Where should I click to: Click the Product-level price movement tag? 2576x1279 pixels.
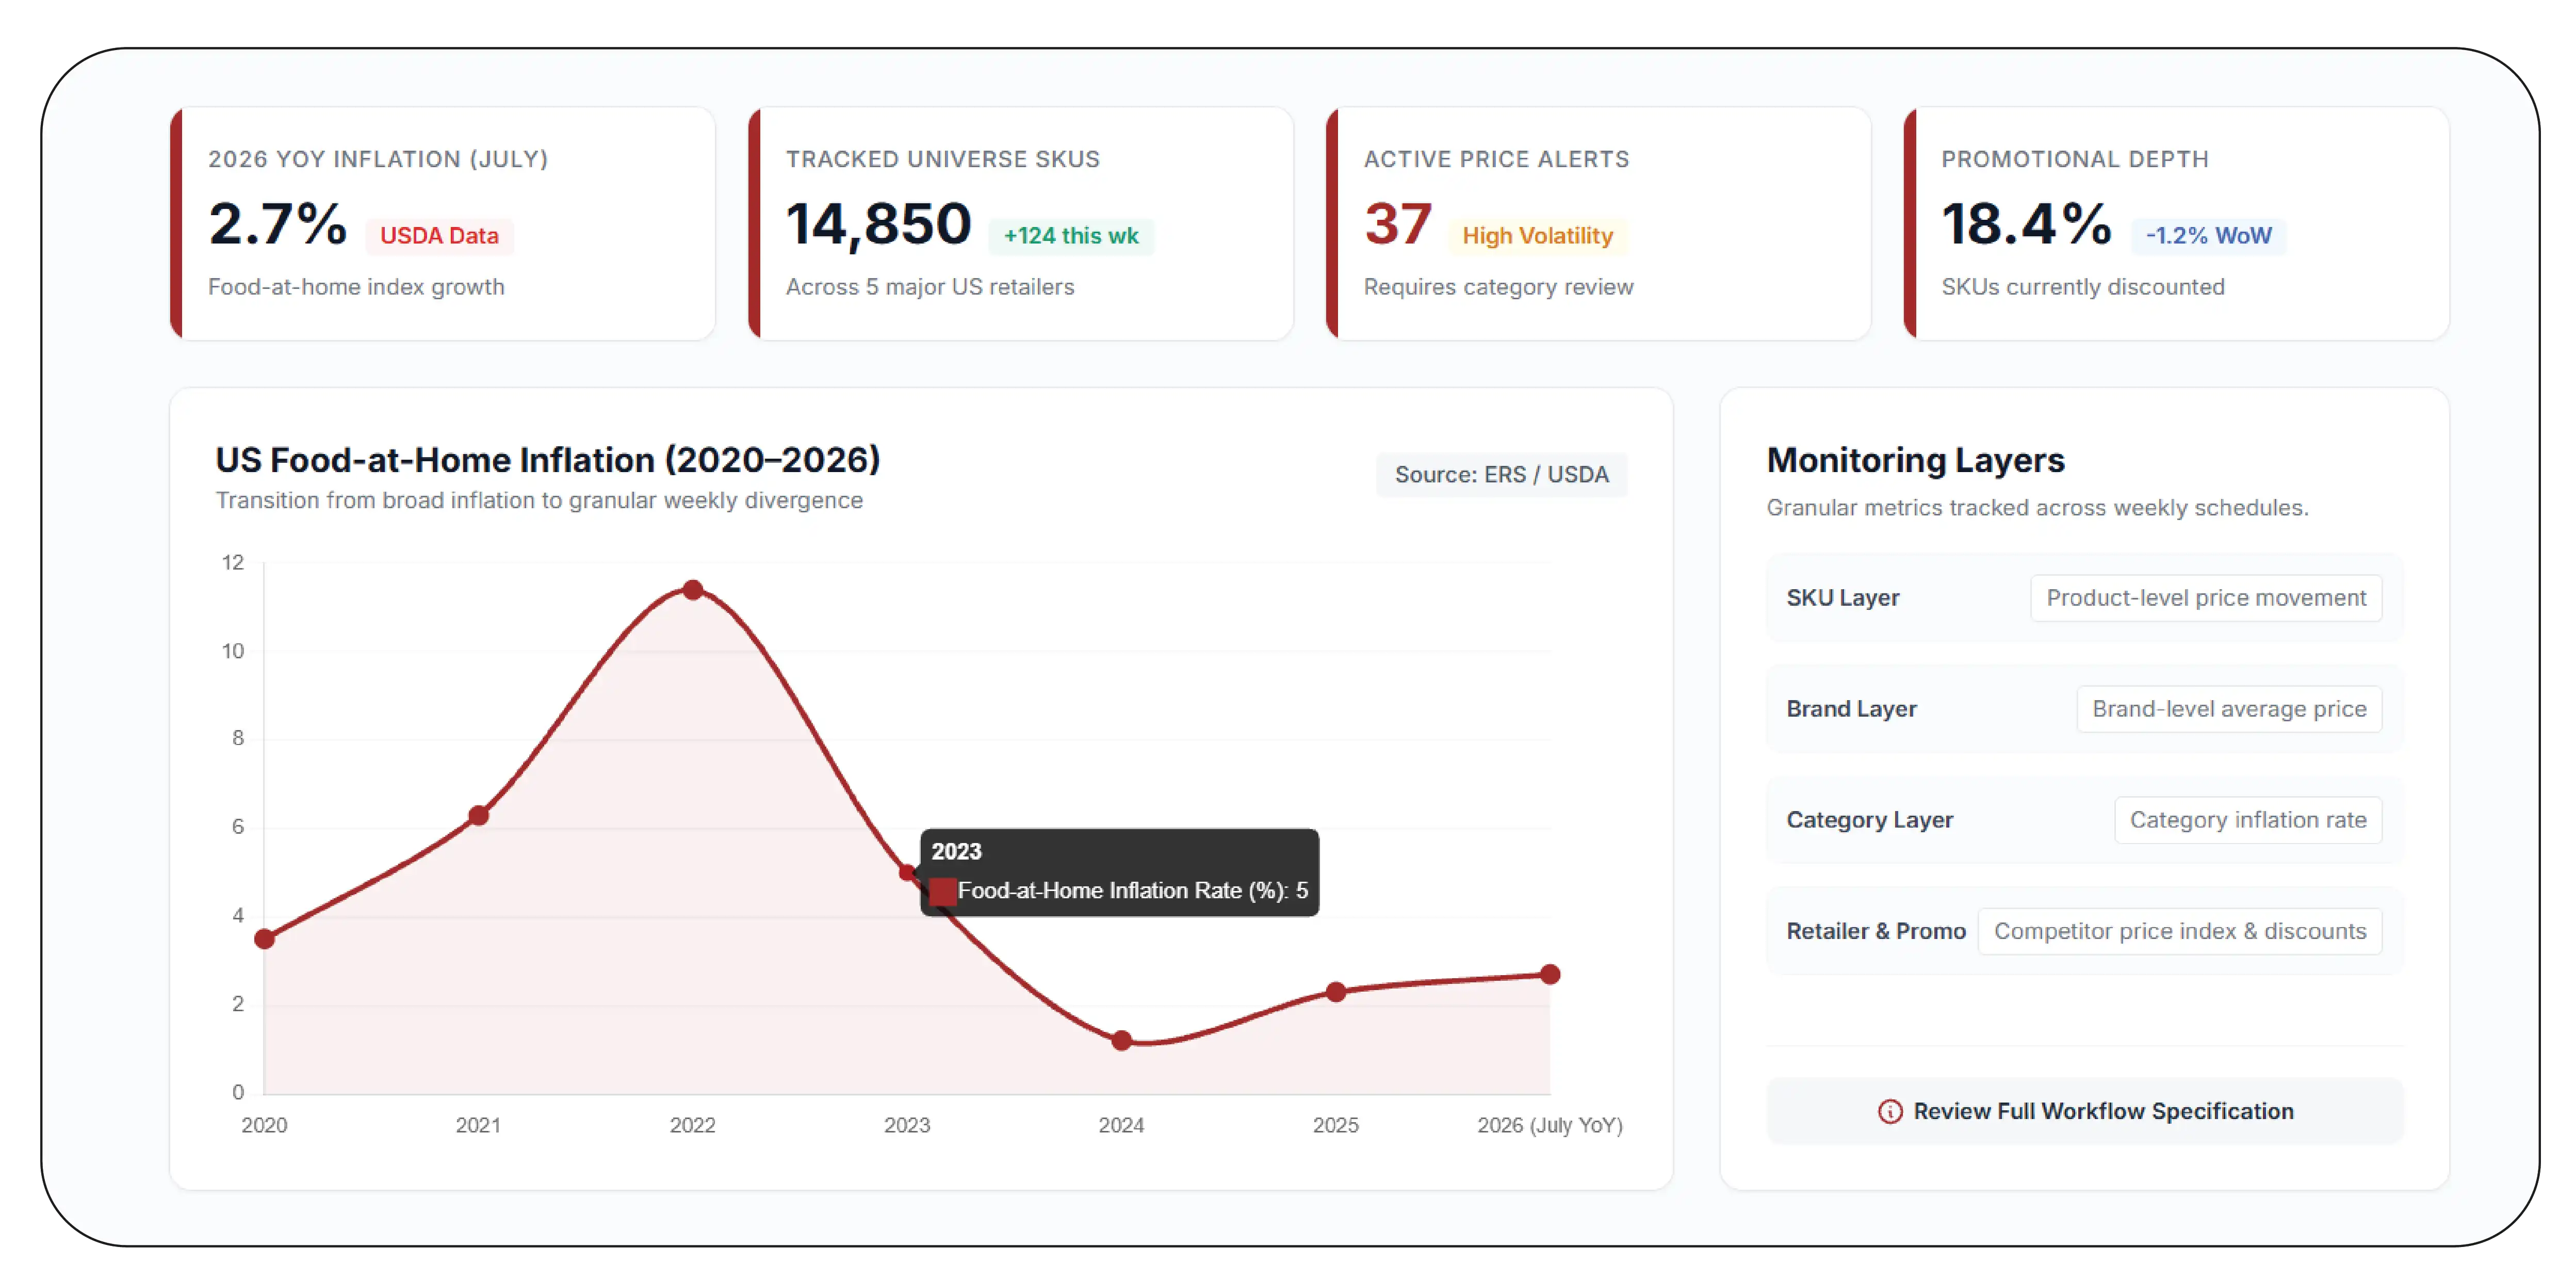[x=2206, y=598]
